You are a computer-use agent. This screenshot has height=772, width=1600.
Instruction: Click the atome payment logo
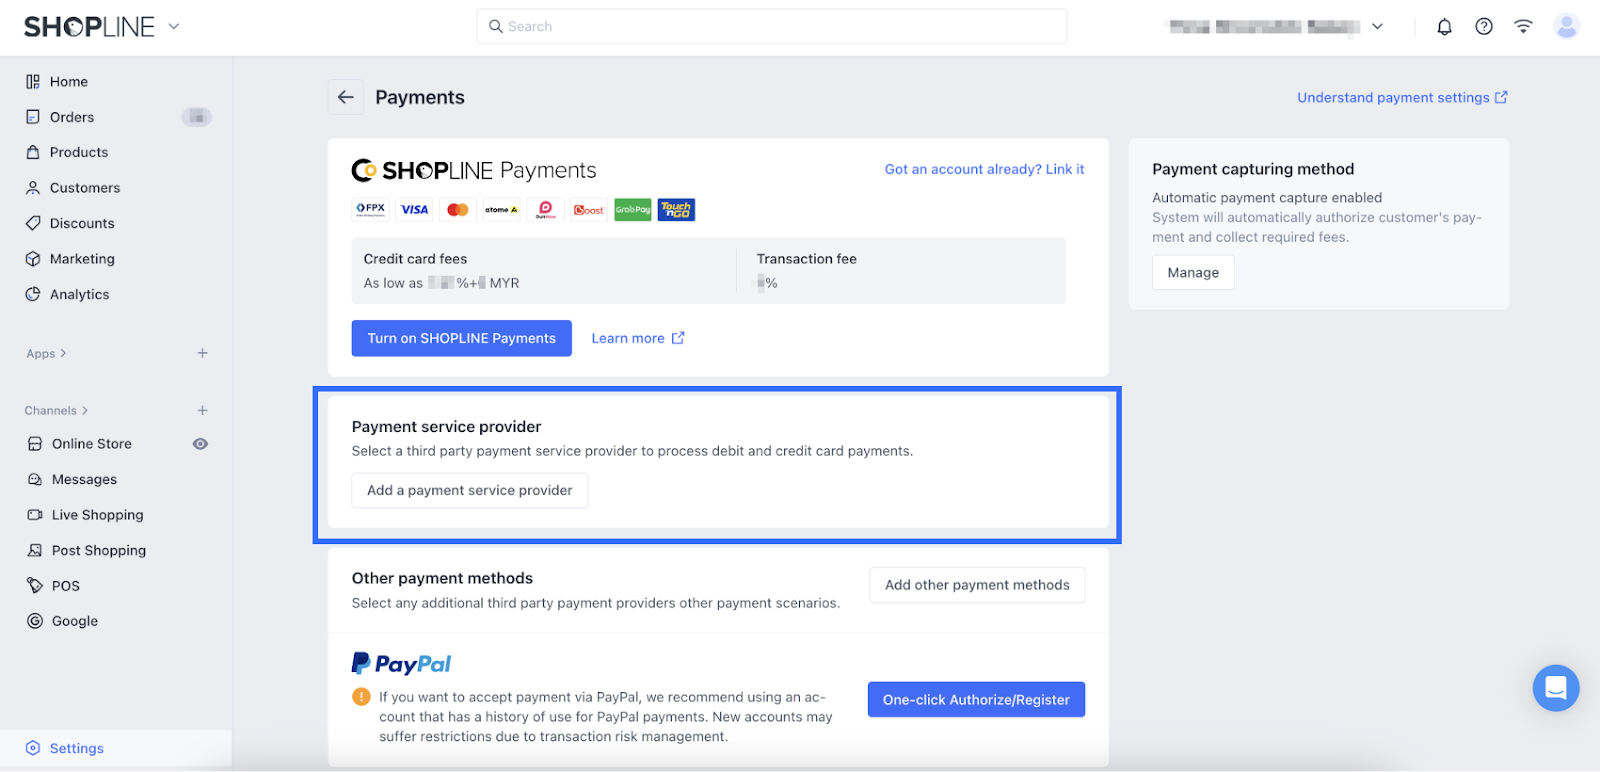pyautogui.click(x=501, y=210)
